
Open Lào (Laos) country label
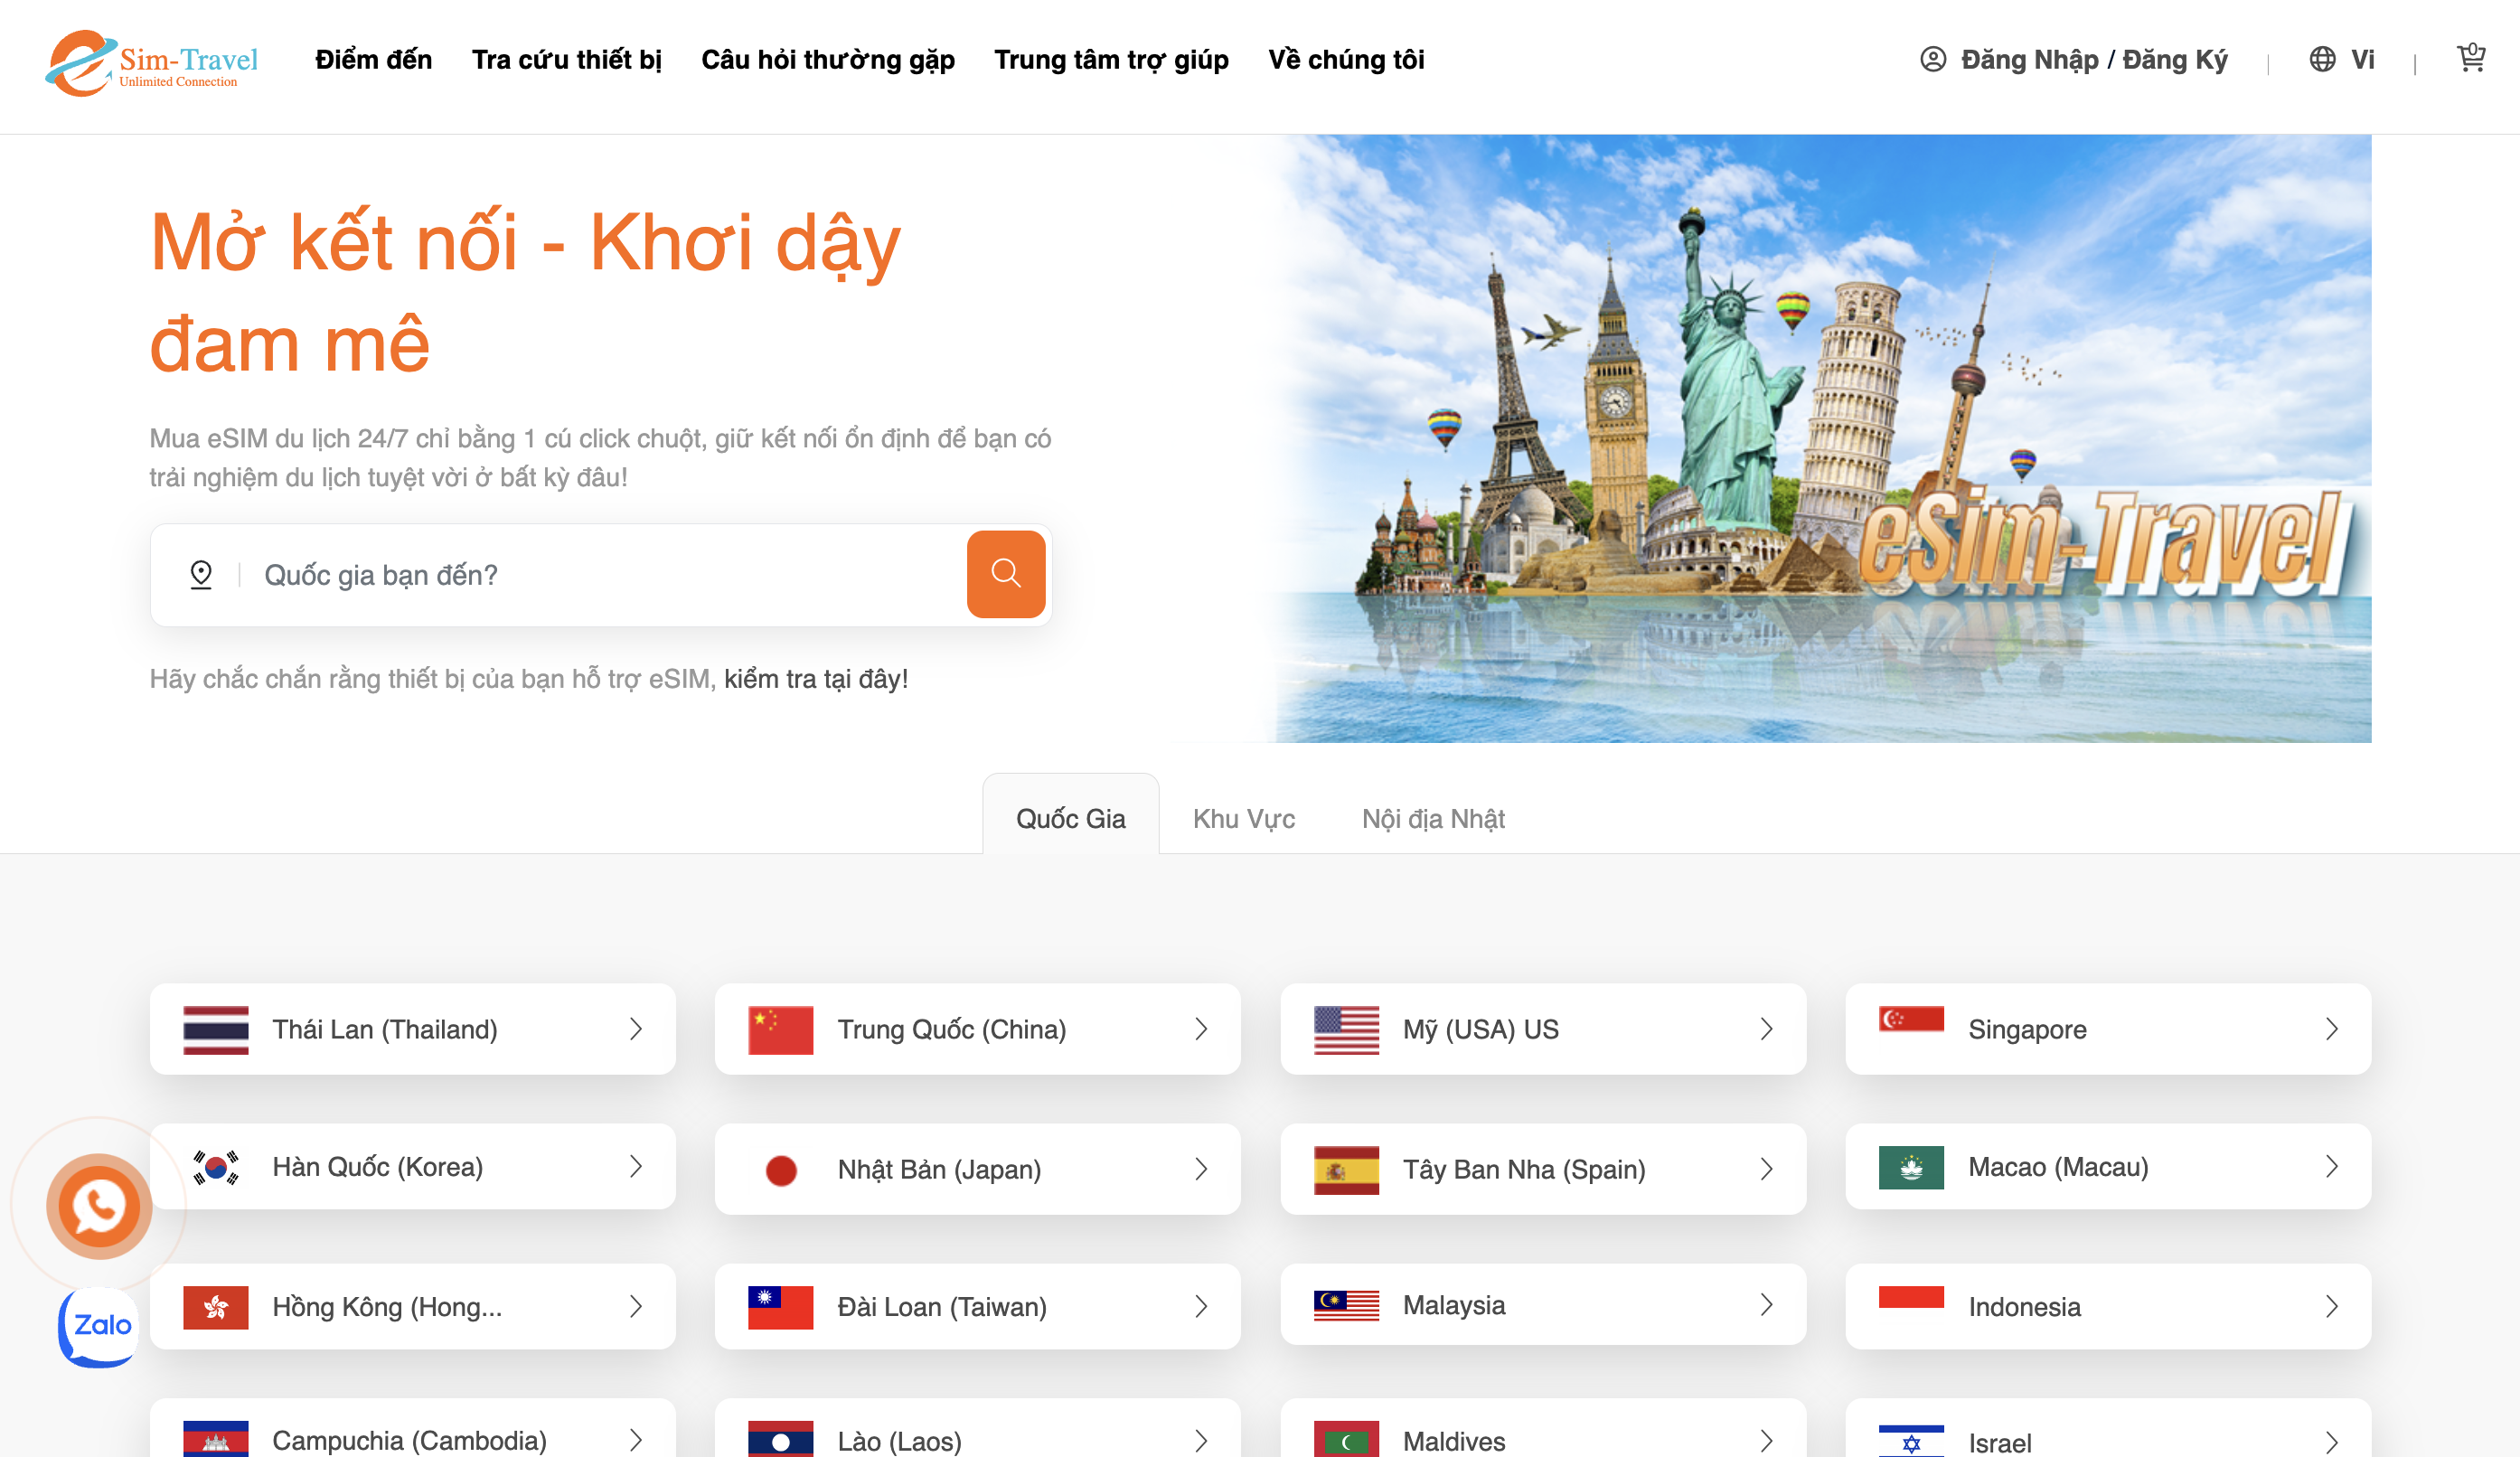point(900,1441)
